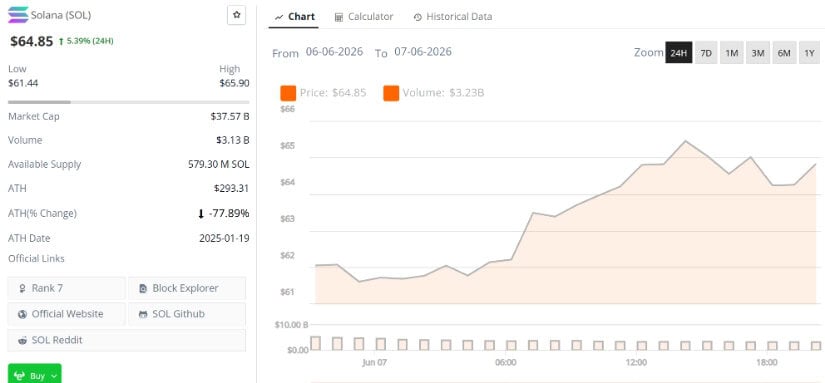Click the $10.00 B volume axis label
The width and height of the screenshot is (825, 383).
(x=291, y=325)
